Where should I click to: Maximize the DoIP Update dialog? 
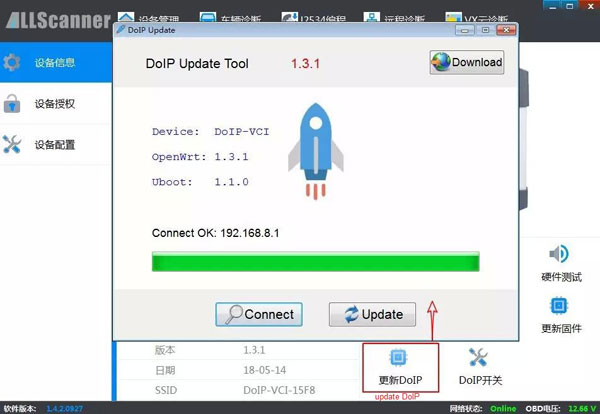point(485,30)
